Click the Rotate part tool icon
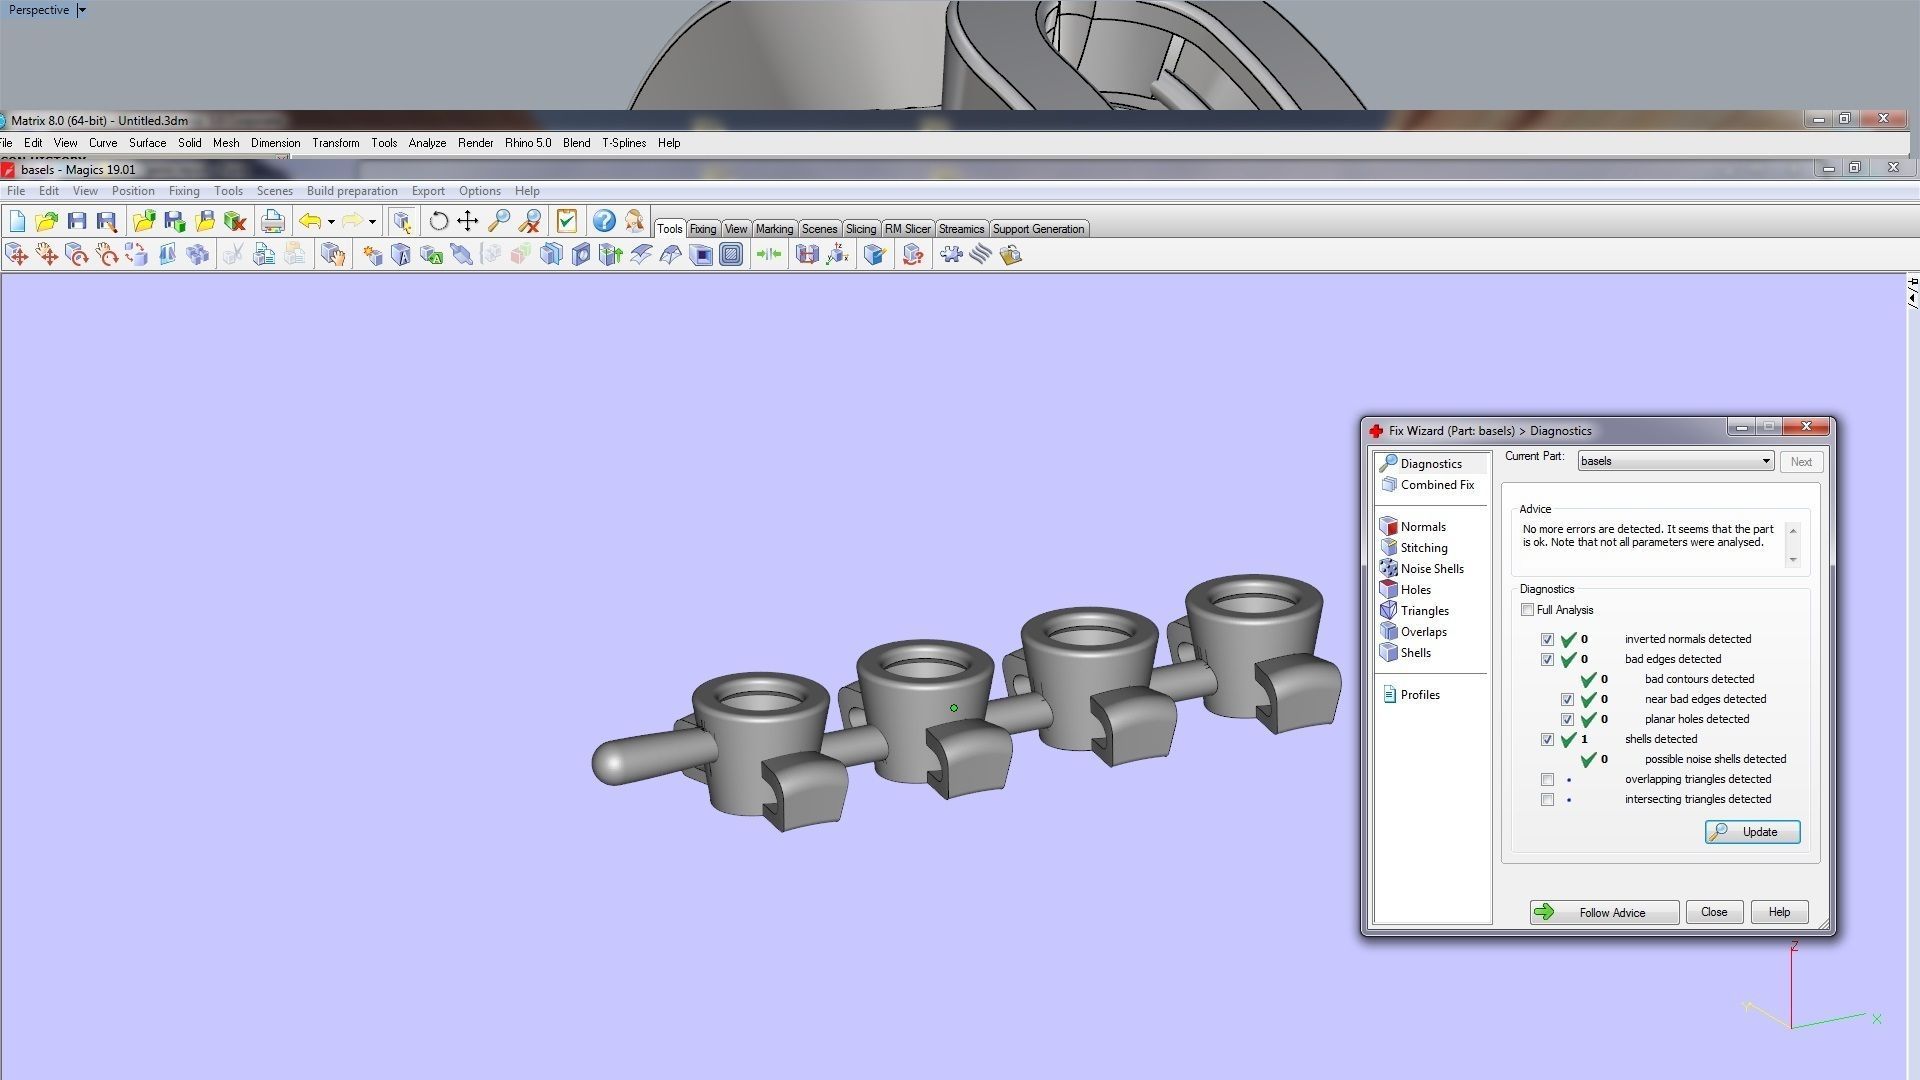 click(x=77, y=255)
